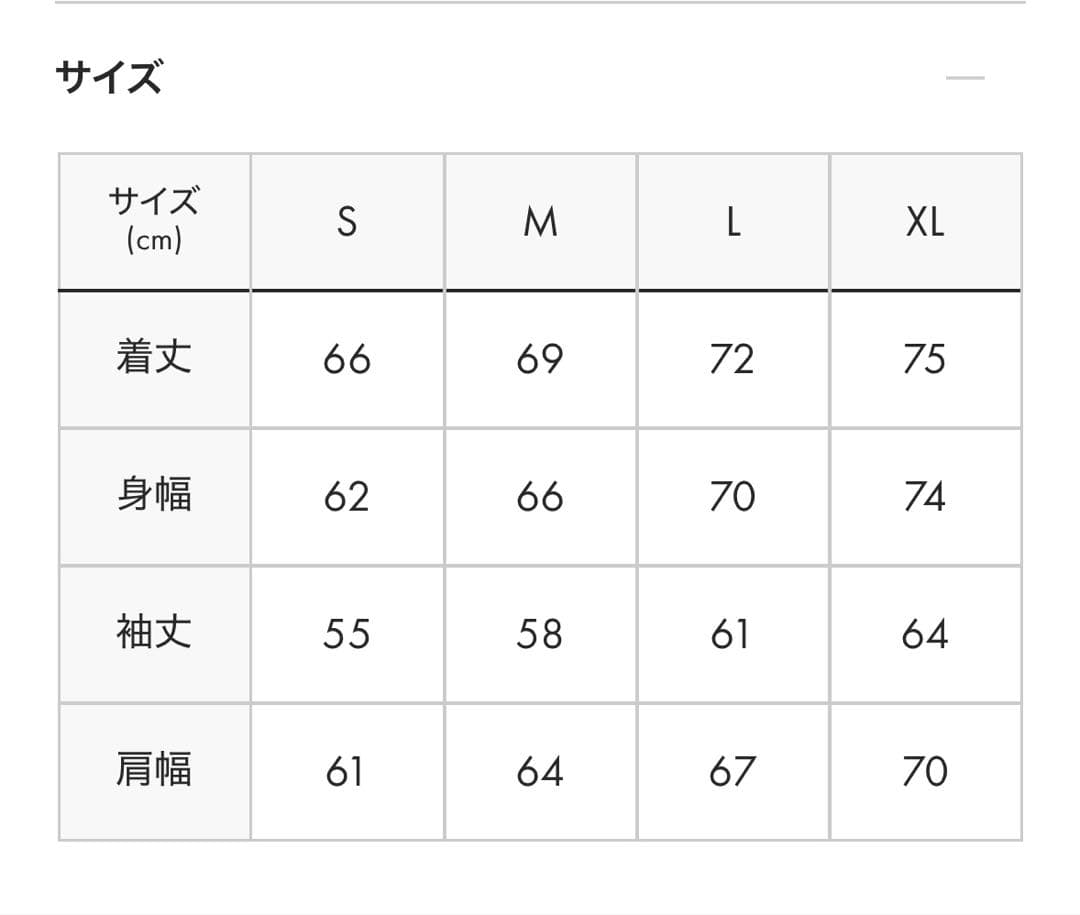Click the 着丈 value 66 for size S
The image size is (1080, 915).
[x=345, y=357]
